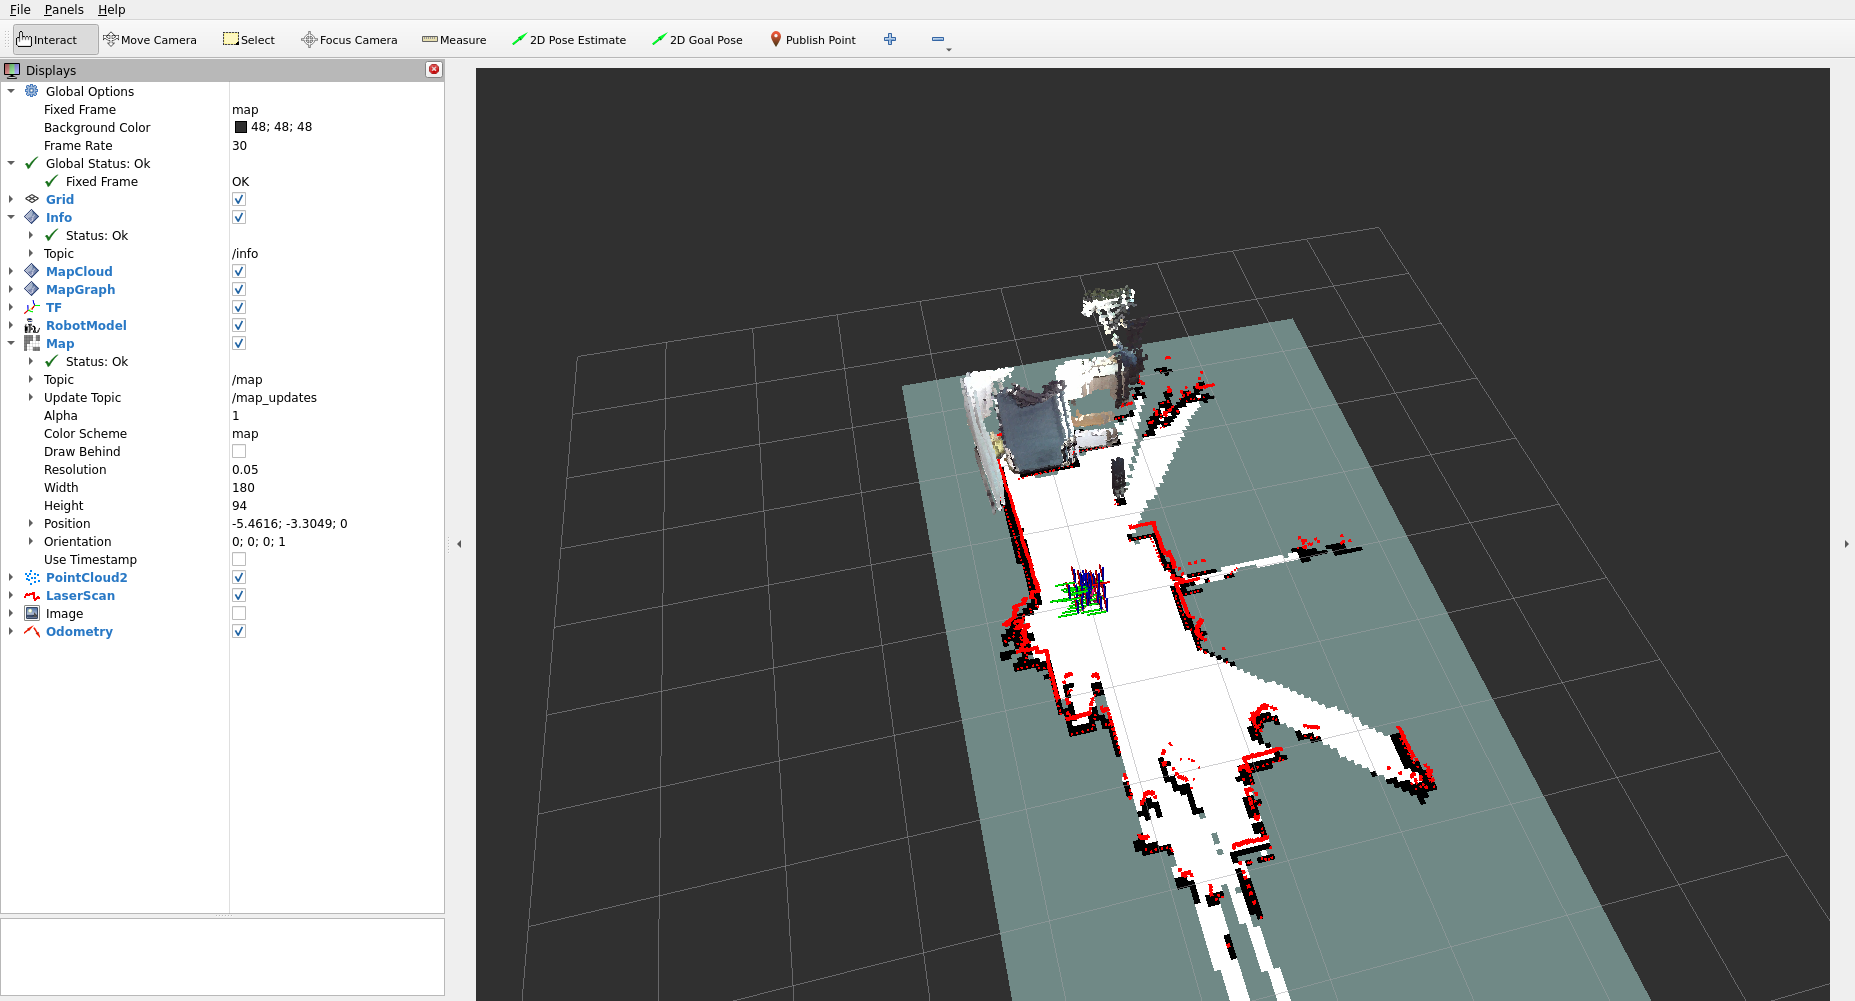
Task: Click the Image display icon
Action: (x=32, y=613)
